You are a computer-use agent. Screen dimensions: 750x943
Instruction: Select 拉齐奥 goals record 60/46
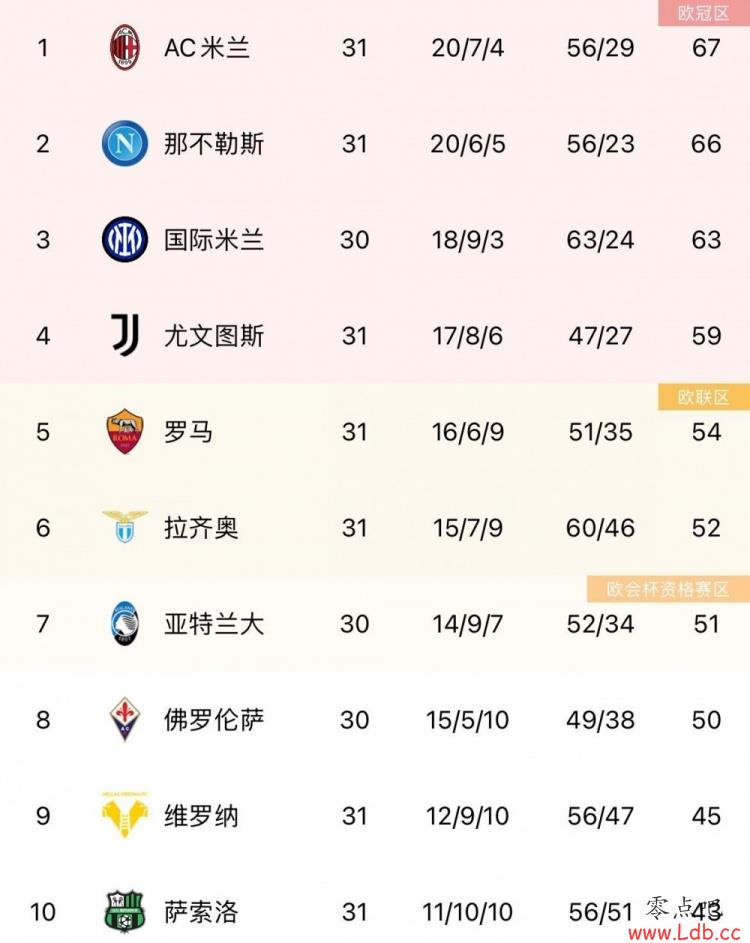pos(600,528)
